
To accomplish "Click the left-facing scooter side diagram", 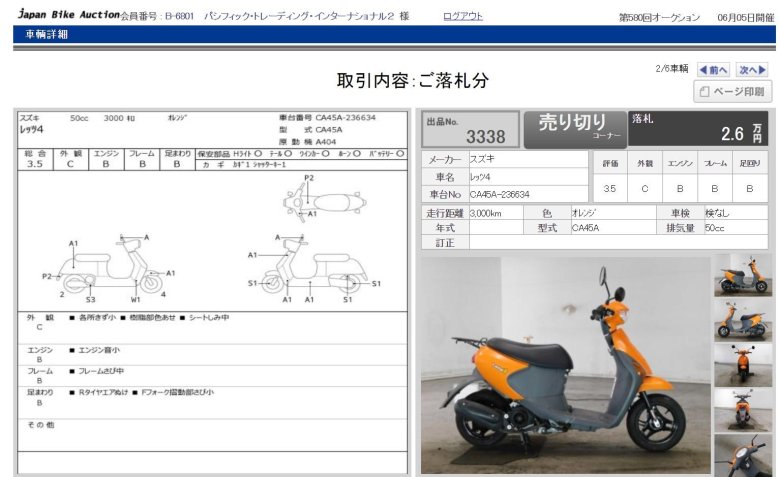I will pyautogui.click(x=110, y=266).
